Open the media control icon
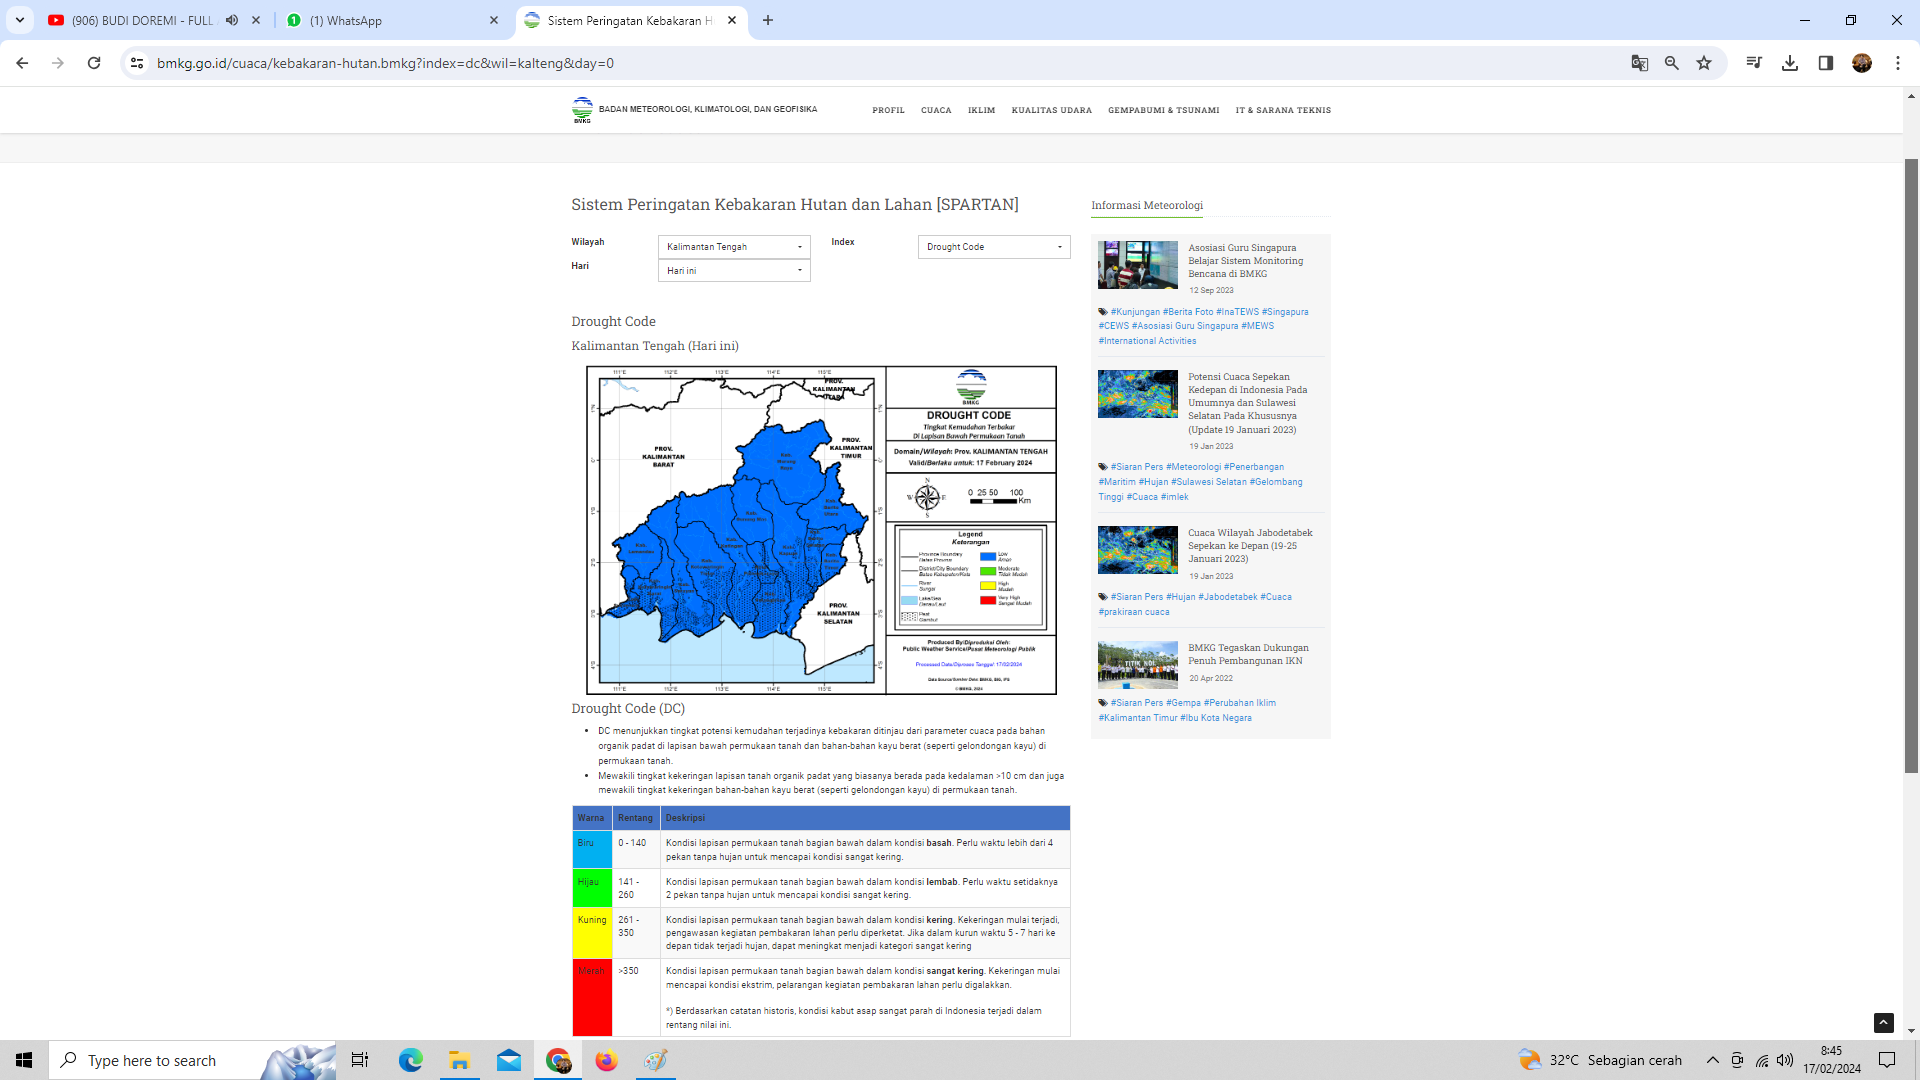 click(x=1754, y=63)
